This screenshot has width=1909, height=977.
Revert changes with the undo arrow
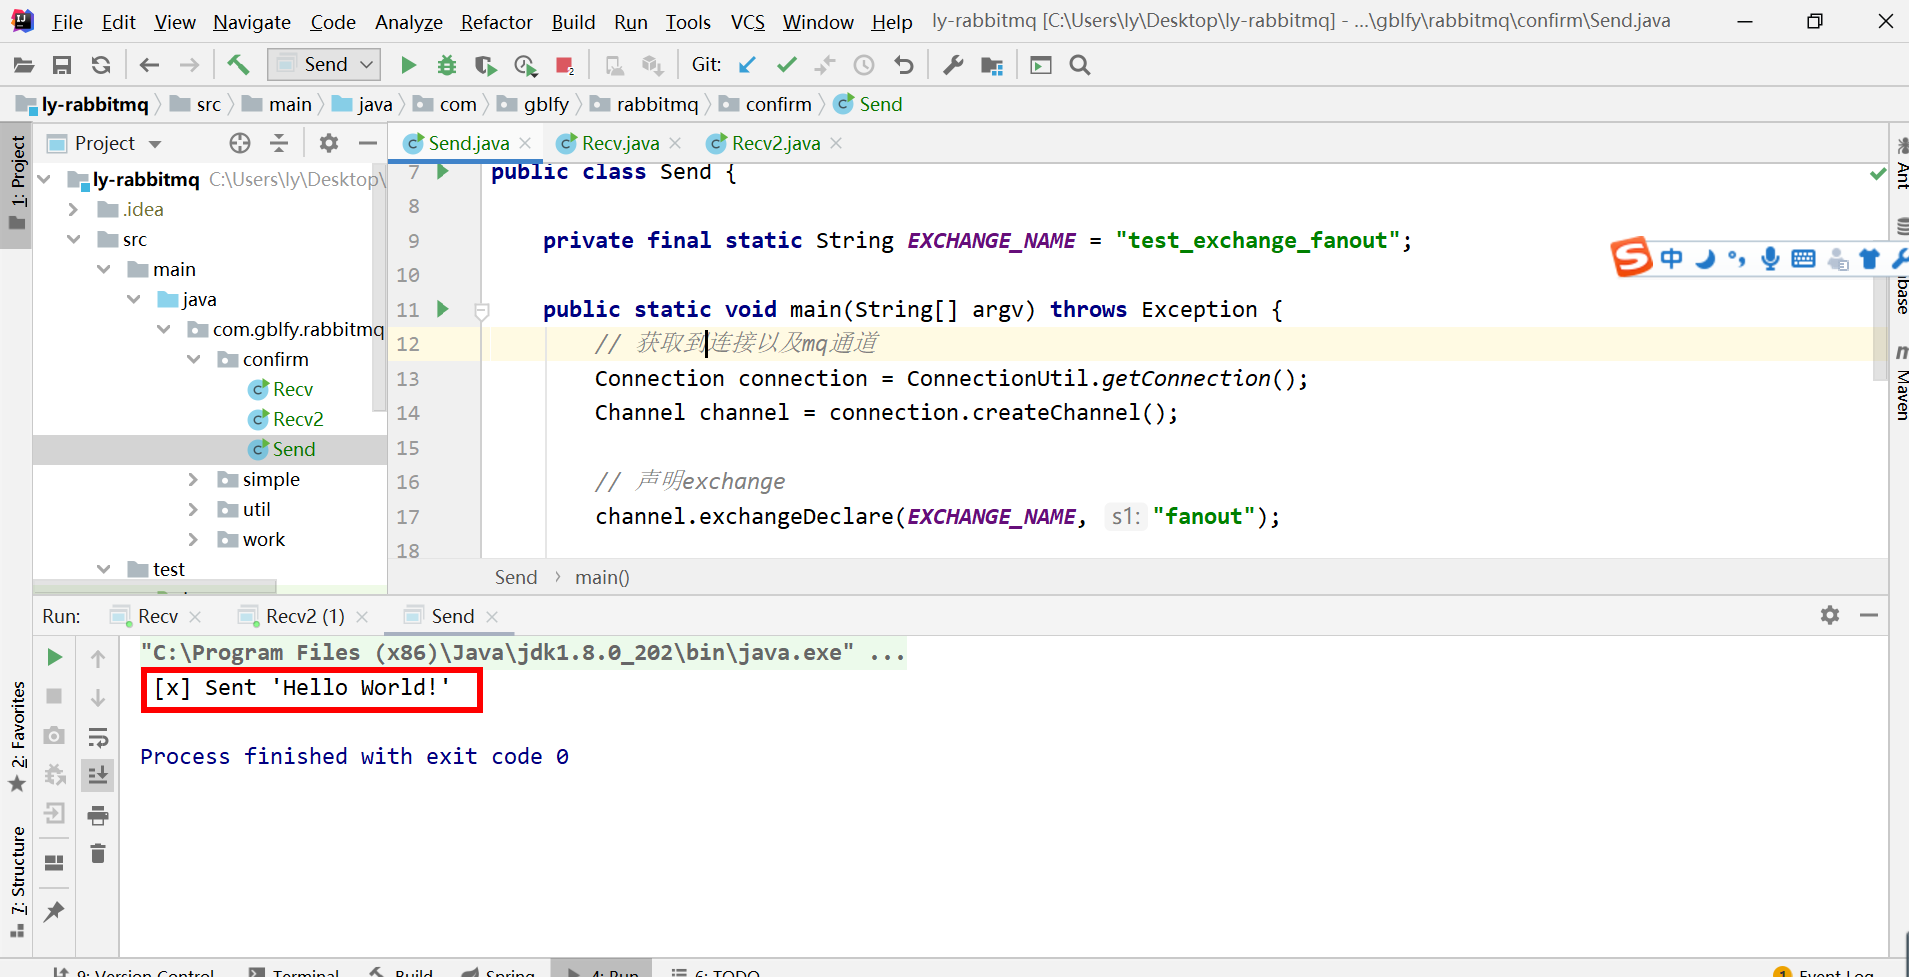(904, 65)
